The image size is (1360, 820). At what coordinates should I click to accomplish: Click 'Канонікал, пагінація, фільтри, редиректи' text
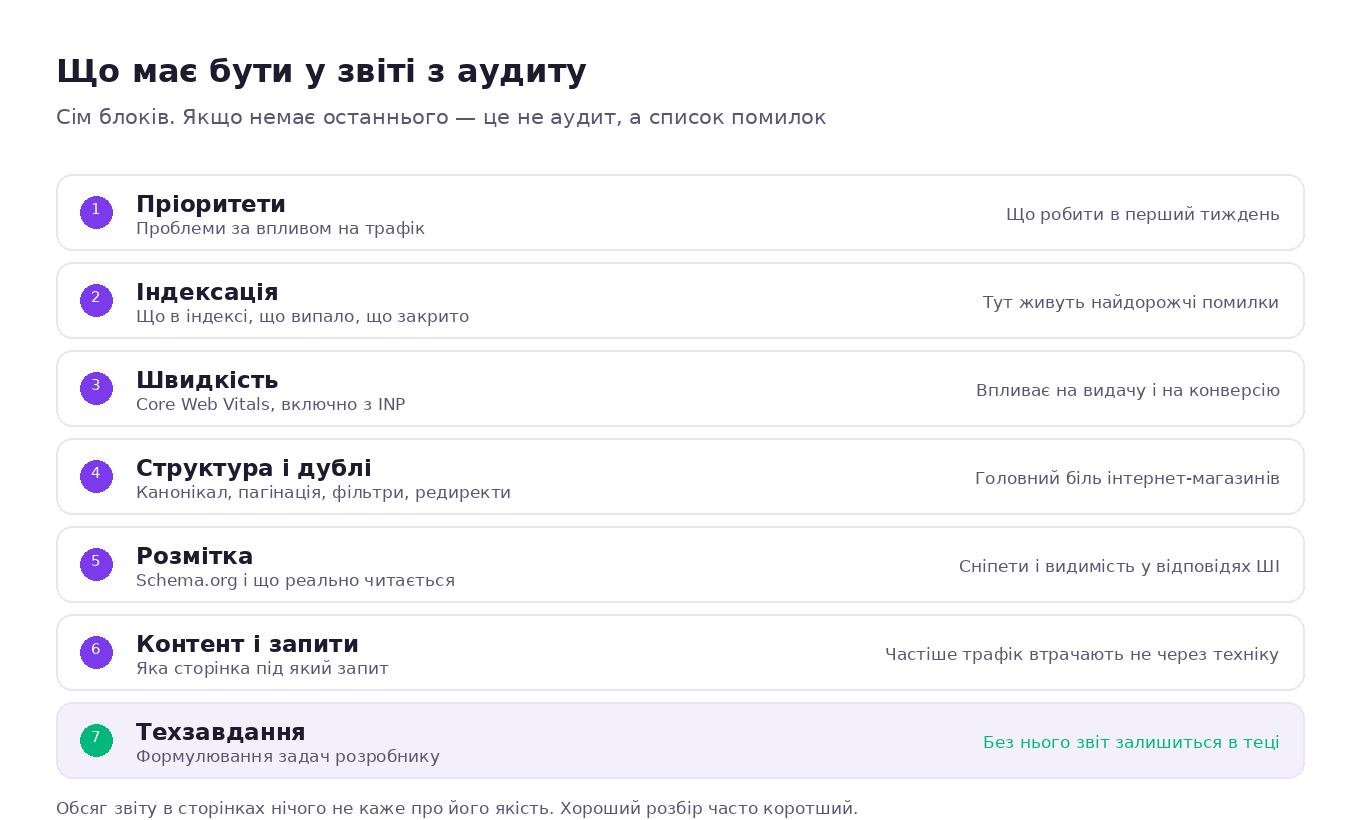coord(323,493)
